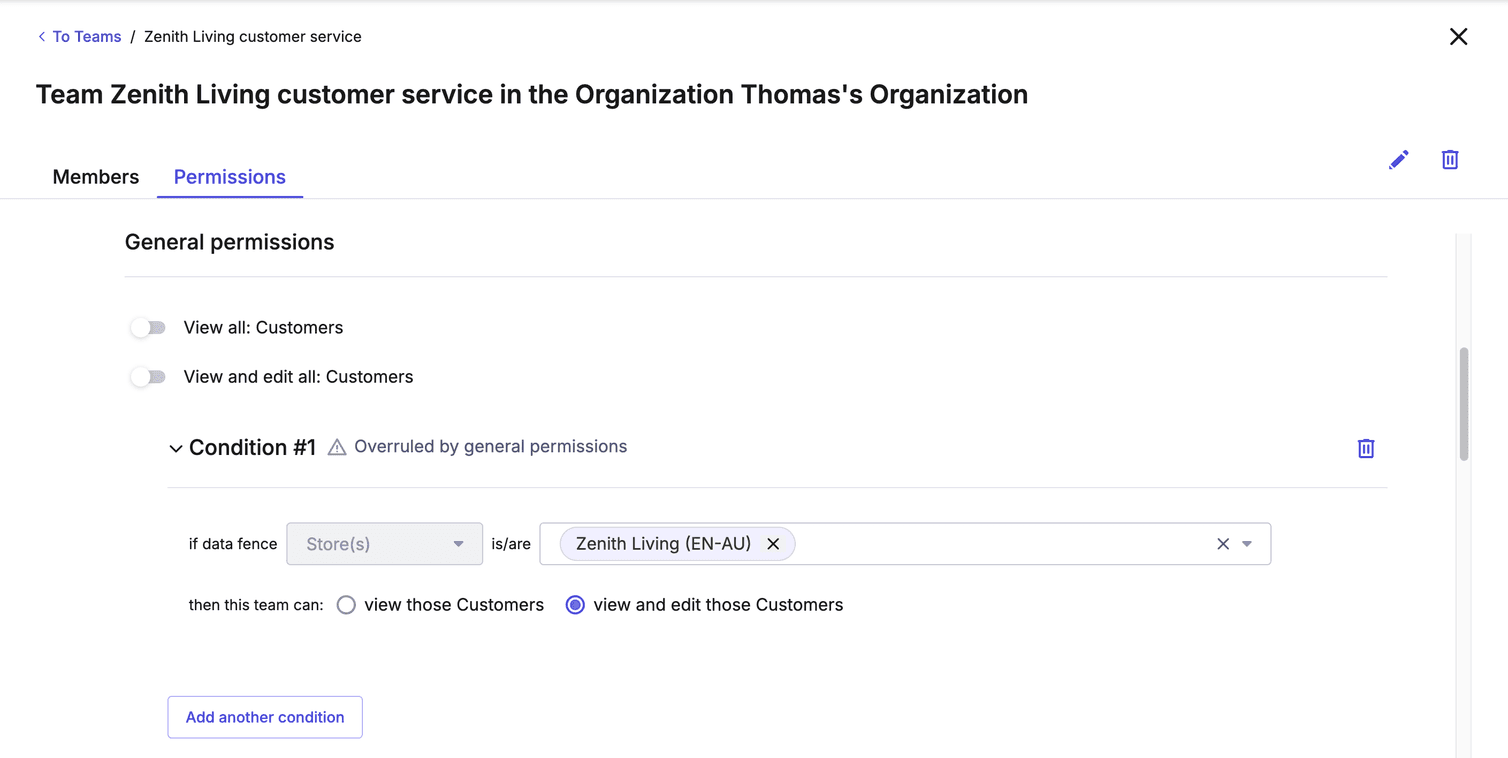Open the Permissions tab

coord(229,177)
